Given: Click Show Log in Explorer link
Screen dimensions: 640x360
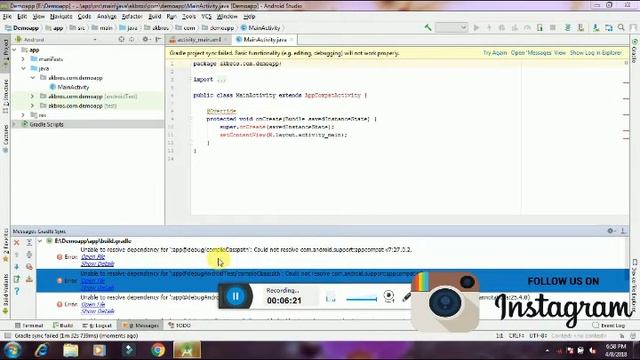Looking at the screenshot, I should (x=596, y=53).
